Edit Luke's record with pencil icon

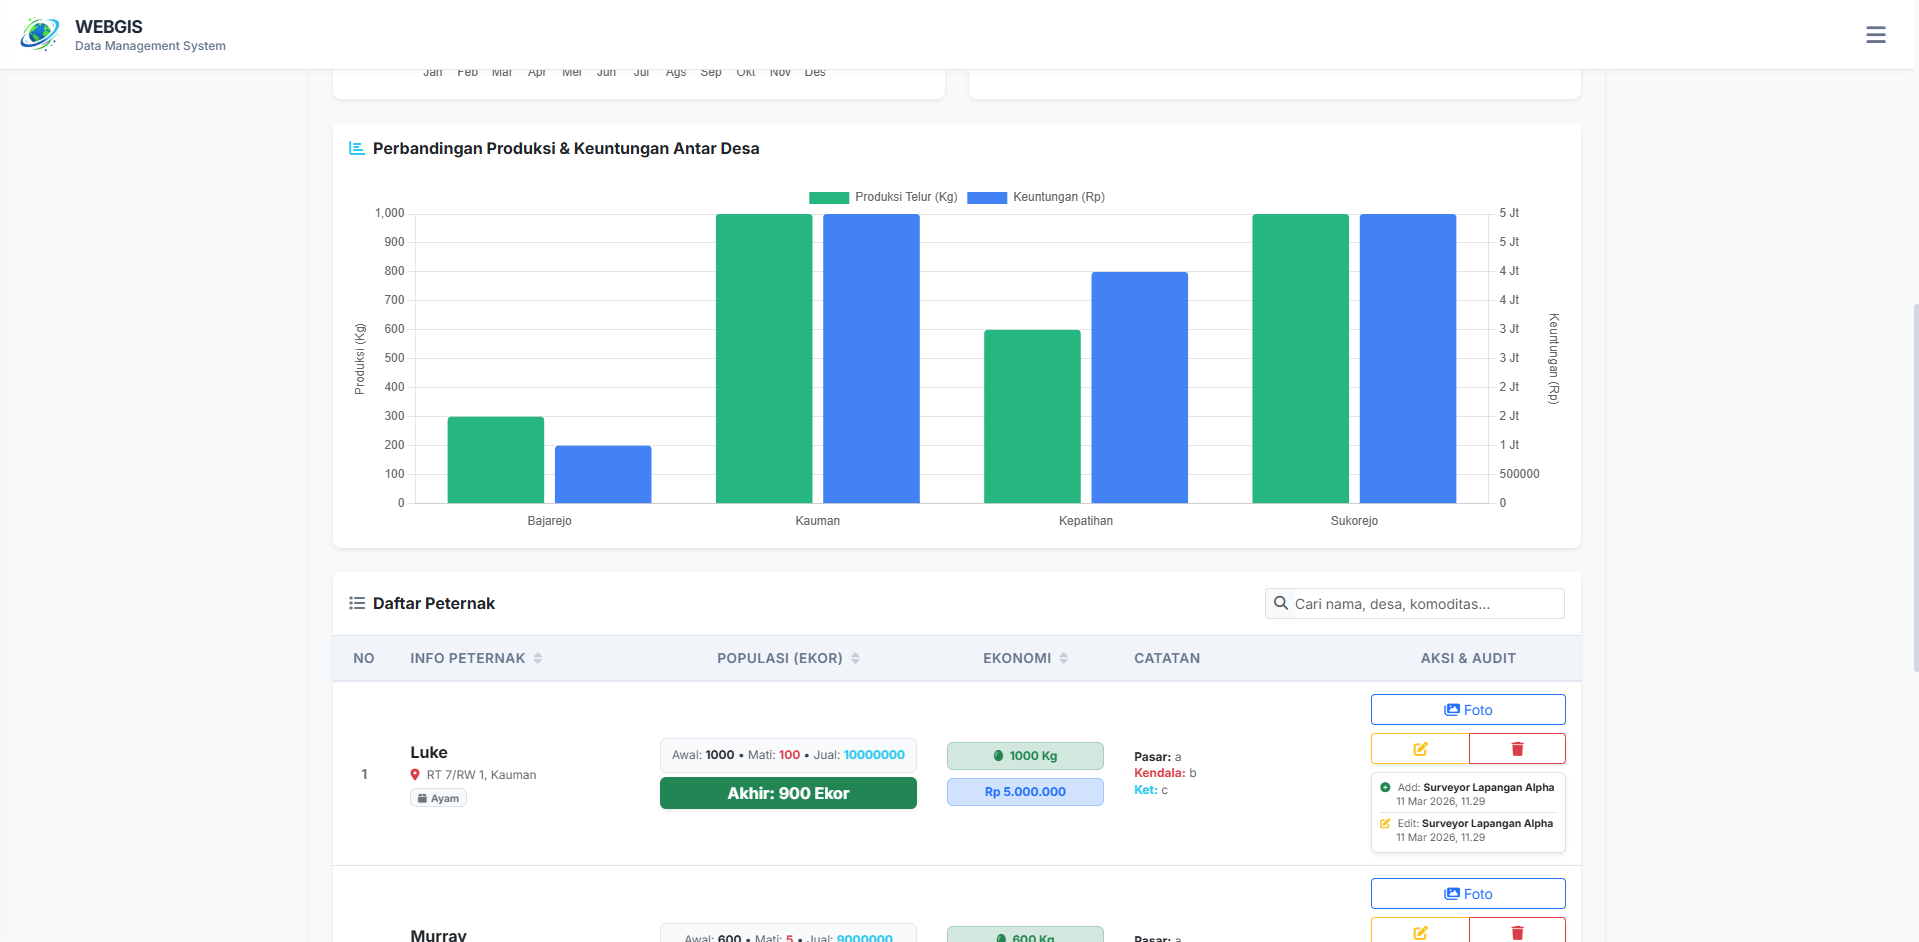[1420, 749]
